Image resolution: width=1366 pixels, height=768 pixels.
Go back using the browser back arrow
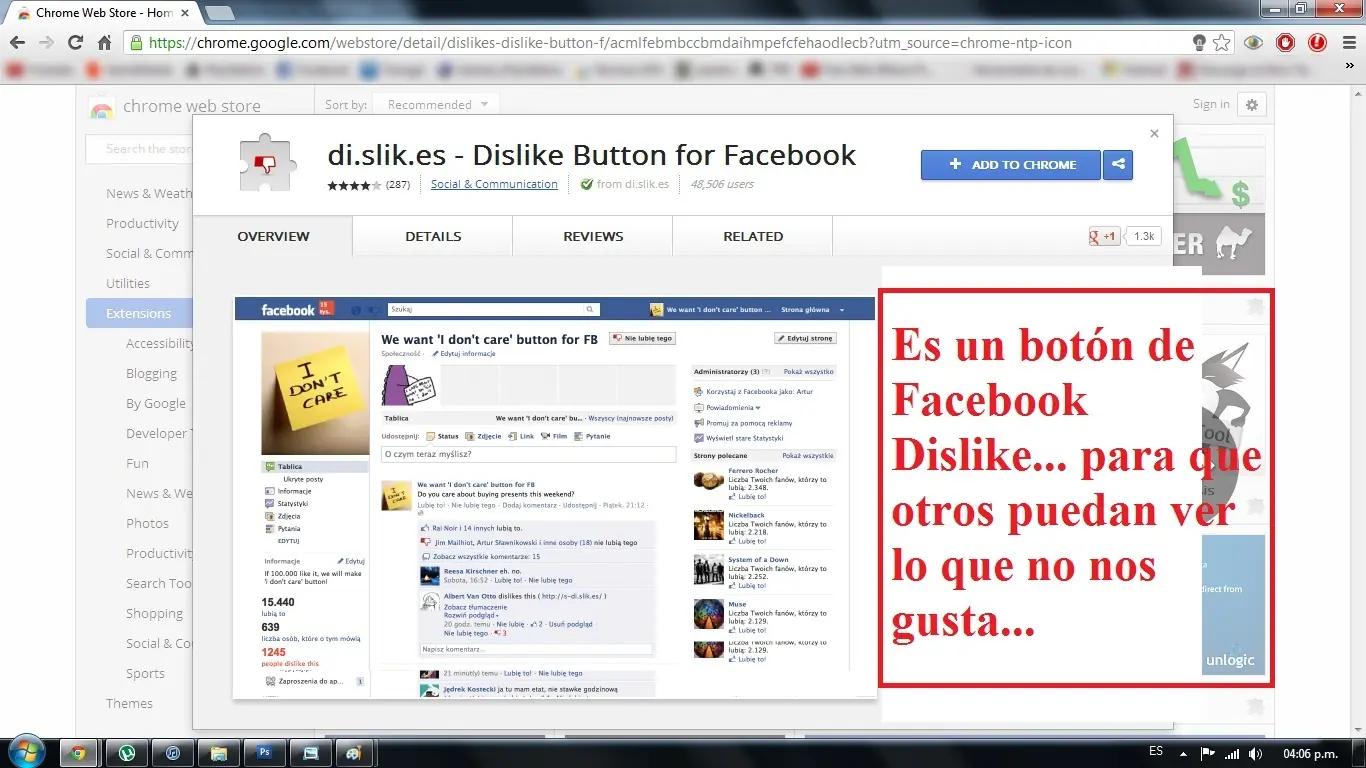[x=17, y=43]
